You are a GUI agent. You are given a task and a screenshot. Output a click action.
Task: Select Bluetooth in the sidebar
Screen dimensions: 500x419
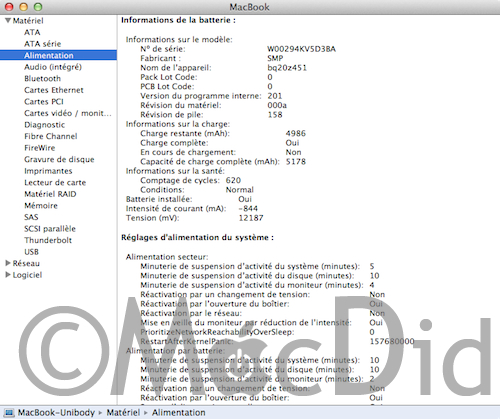click(x=43, y=79)
